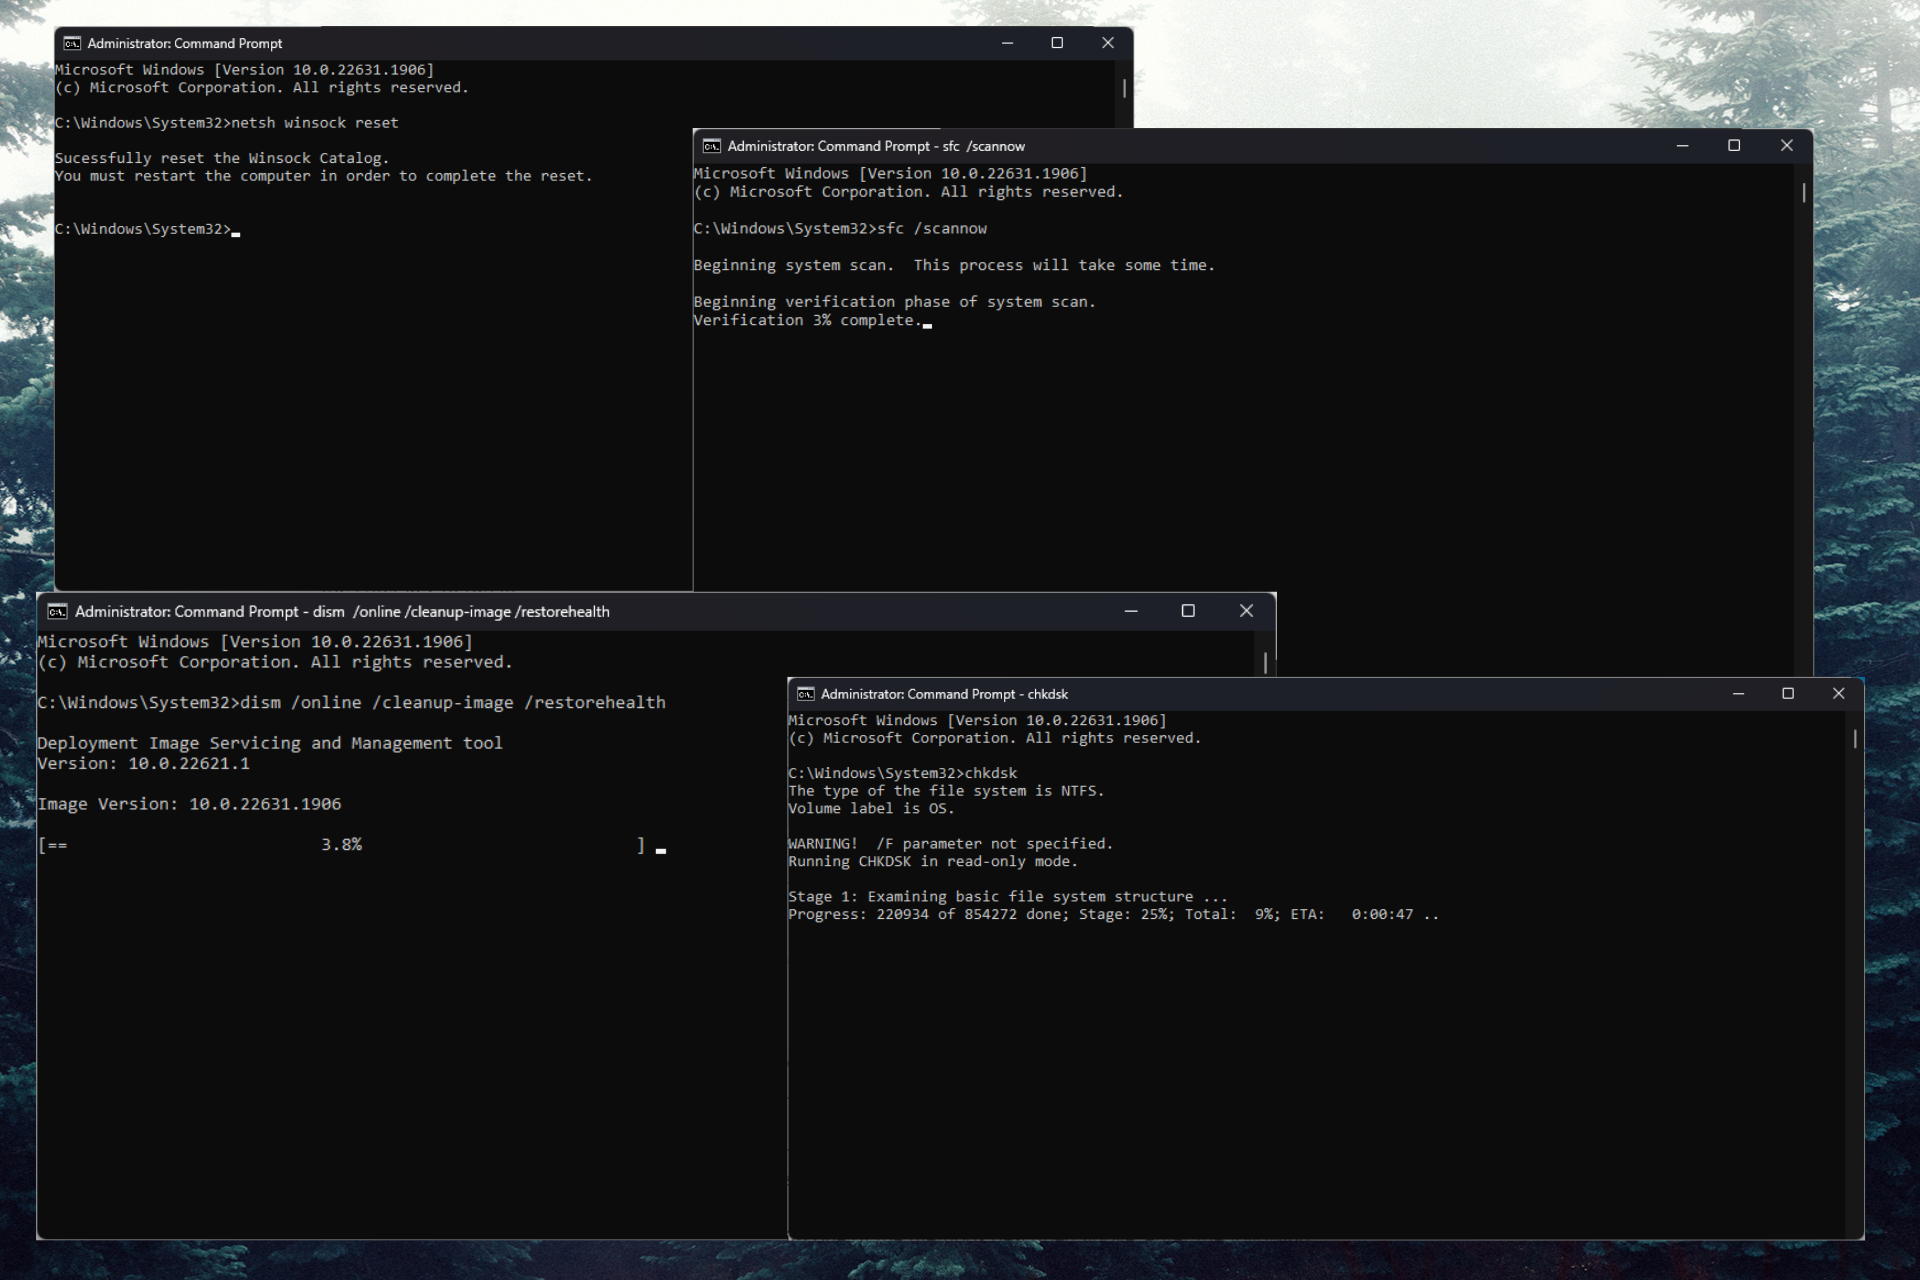Click the netsh window prompt line C:\Windows\System32>

[x=143, y=229]
